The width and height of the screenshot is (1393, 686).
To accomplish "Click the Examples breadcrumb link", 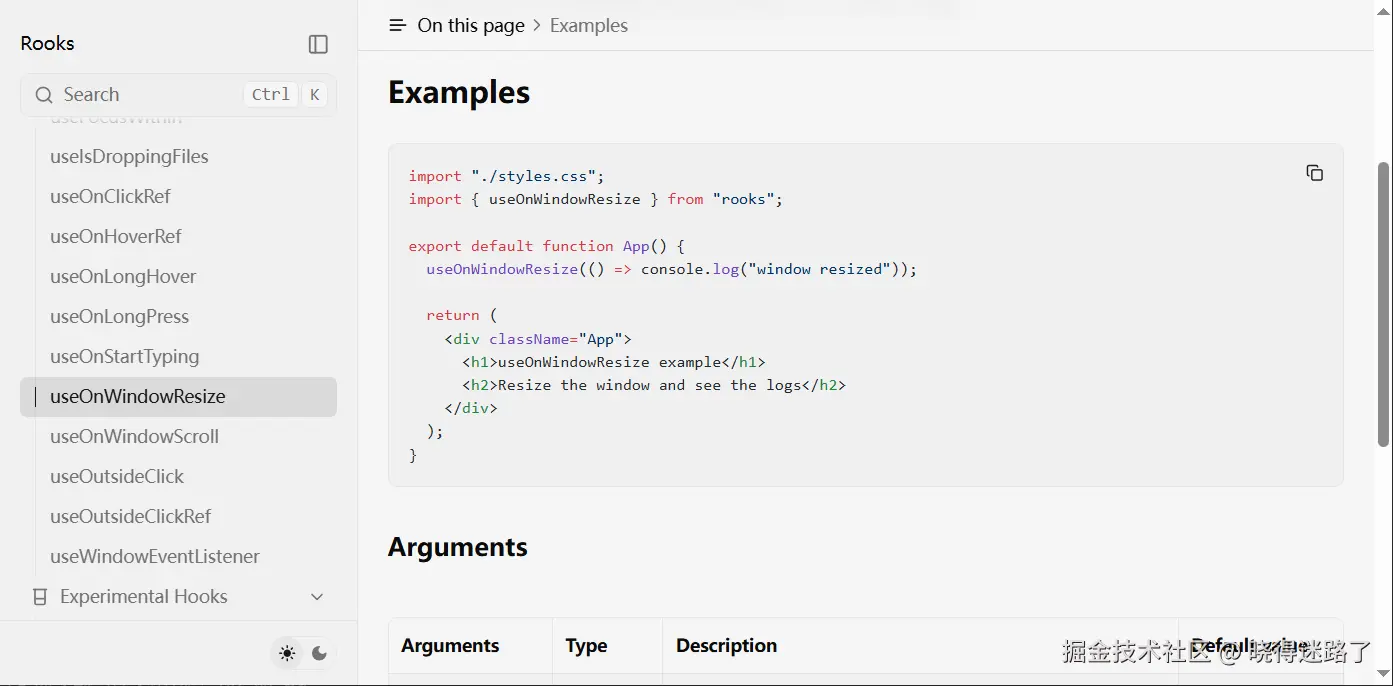I will [588, 26].
